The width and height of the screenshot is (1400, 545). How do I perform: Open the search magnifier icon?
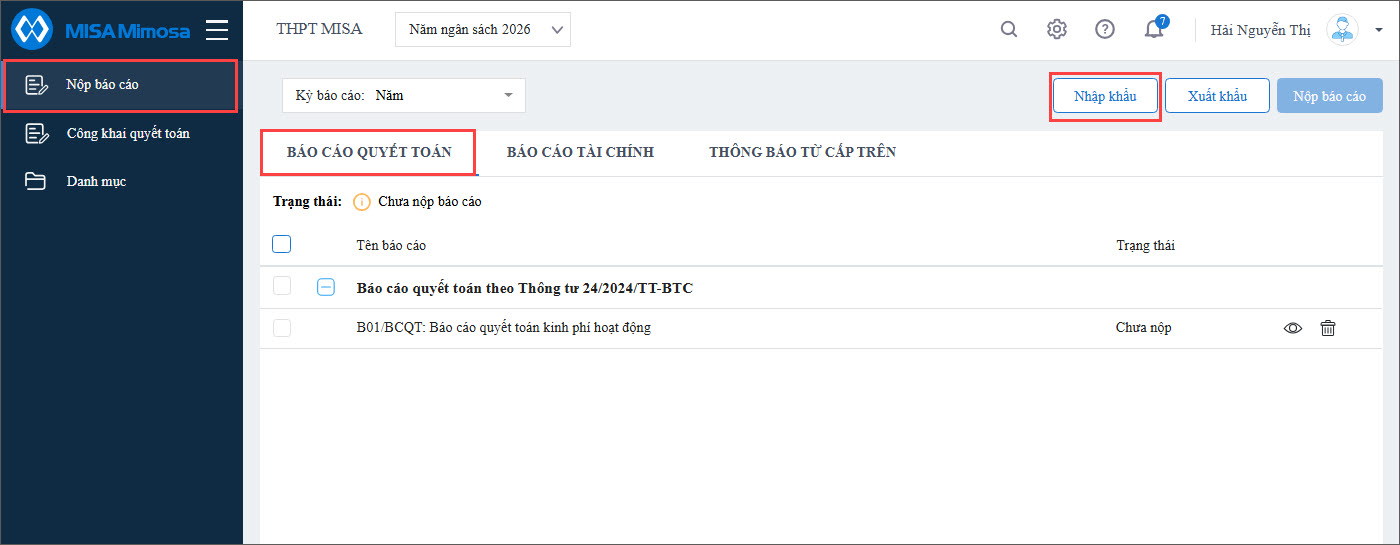(1009, 29)
